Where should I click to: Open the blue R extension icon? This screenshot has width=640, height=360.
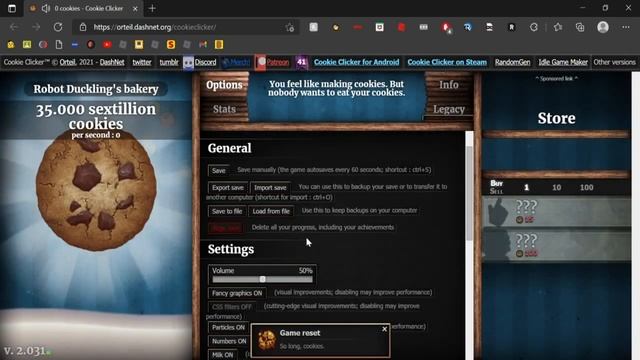tap(468, 27)
